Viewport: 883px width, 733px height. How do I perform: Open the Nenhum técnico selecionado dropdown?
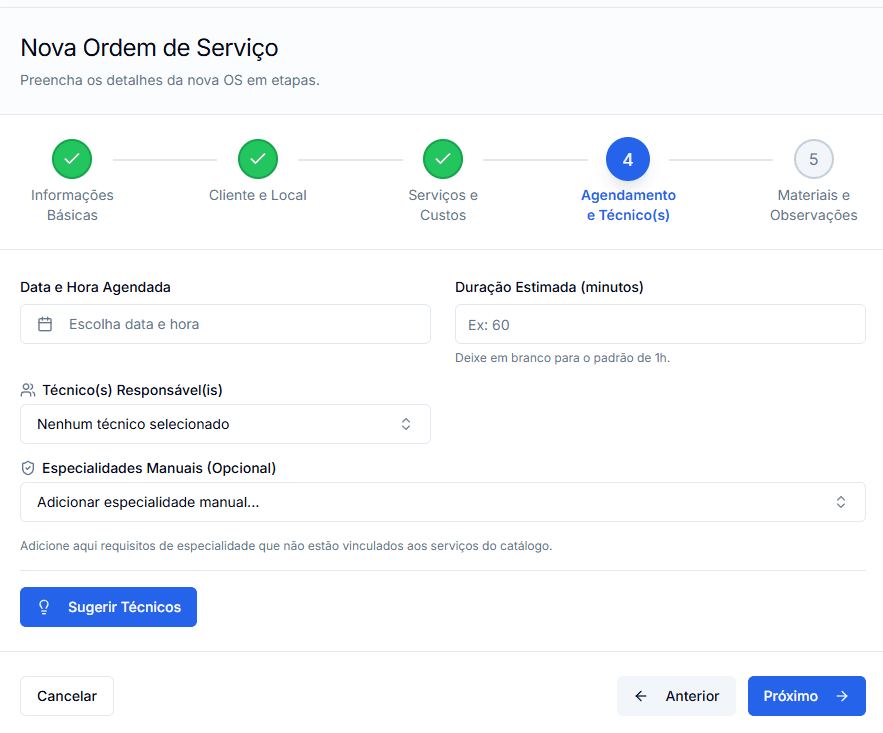pos(225,424)
